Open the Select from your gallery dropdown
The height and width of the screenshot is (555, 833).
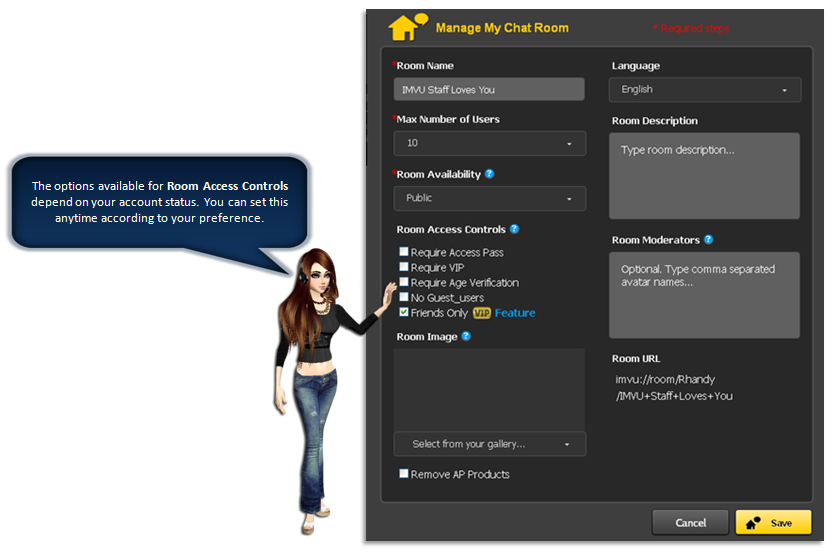tap(489, 444)
